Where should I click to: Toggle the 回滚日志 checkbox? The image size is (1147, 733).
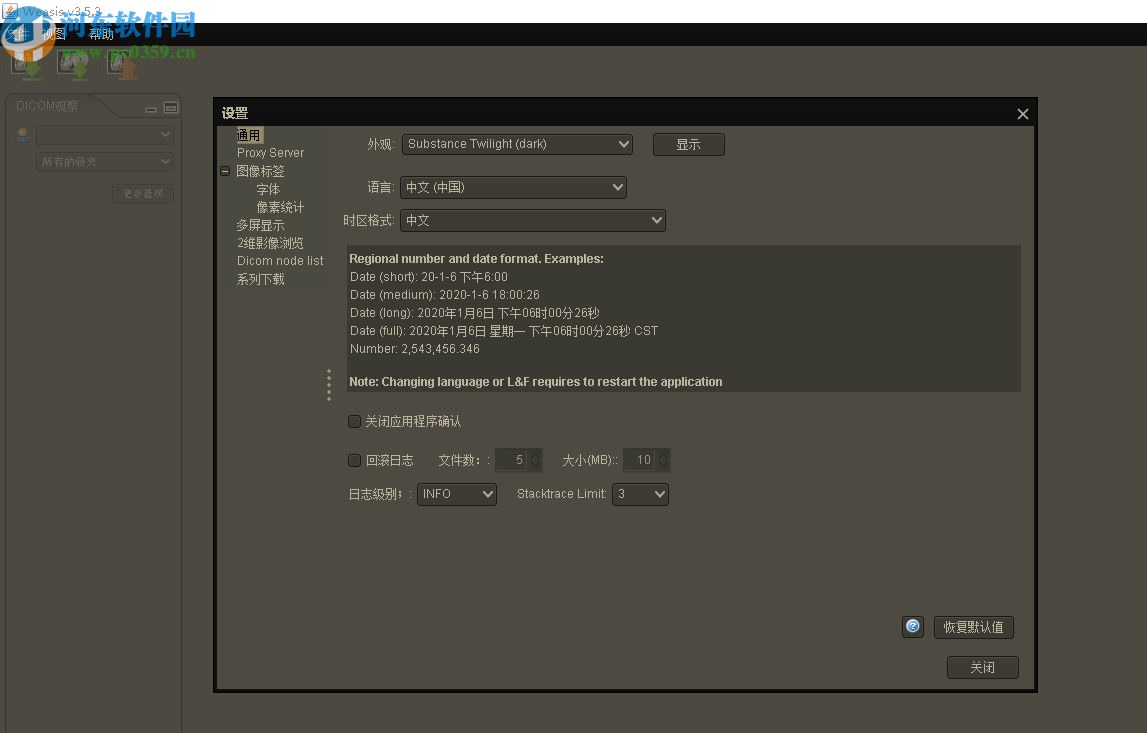(354, 460)
